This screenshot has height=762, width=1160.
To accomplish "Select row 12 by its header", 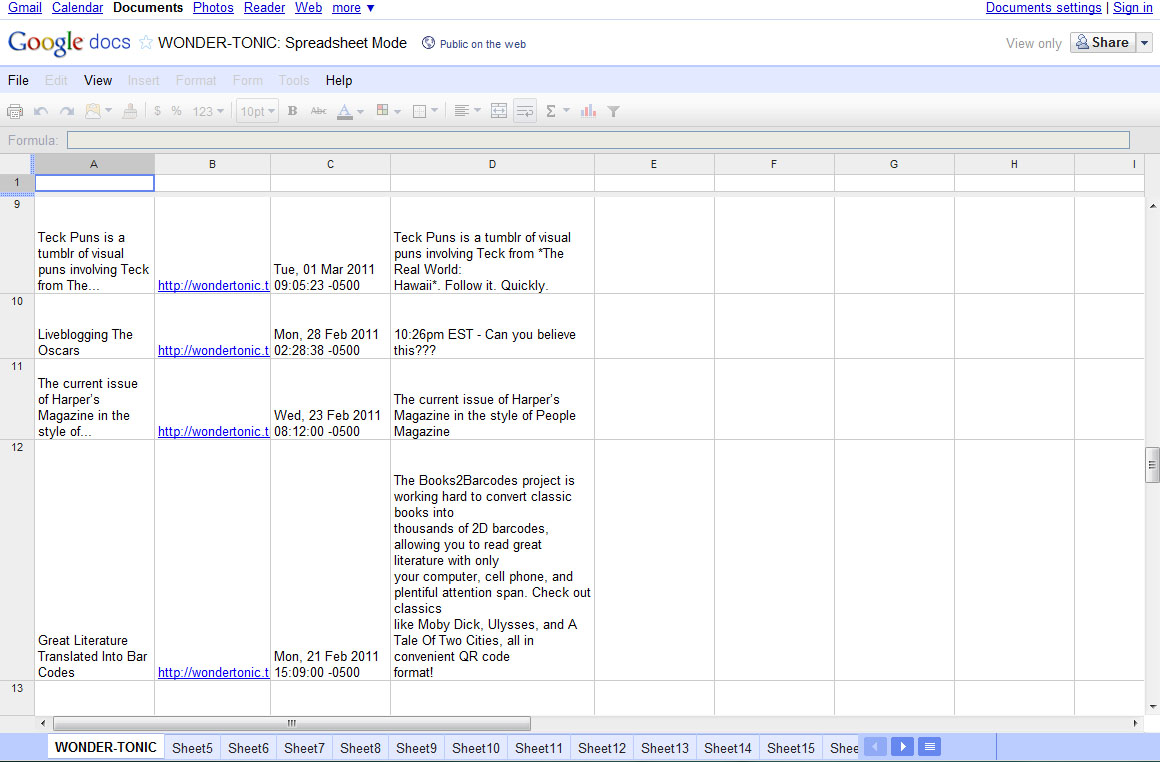I will [17, 560].
